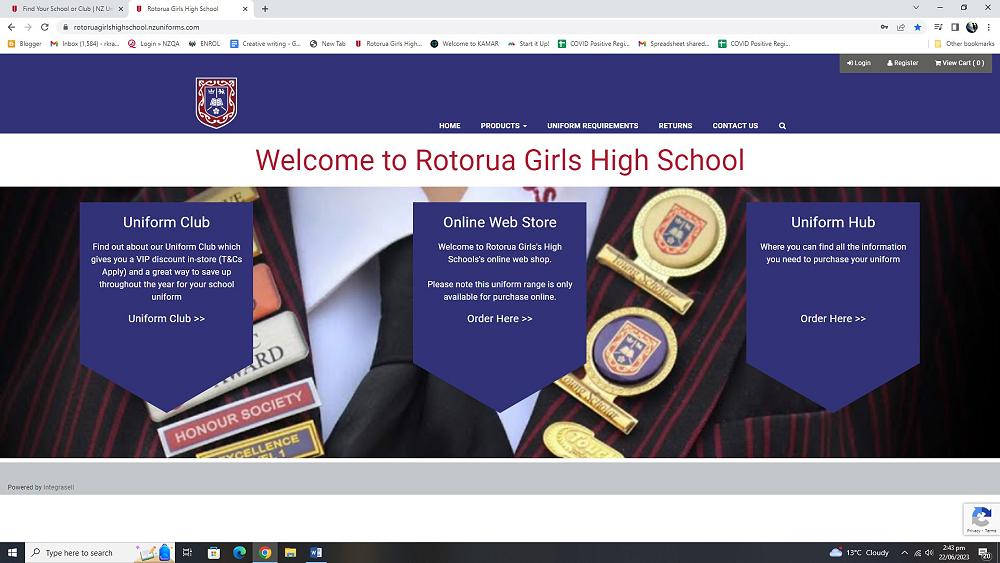Click the reCAPTCHA badge
The width and height of the screenshot is (1000, 563).
[980, 519]
